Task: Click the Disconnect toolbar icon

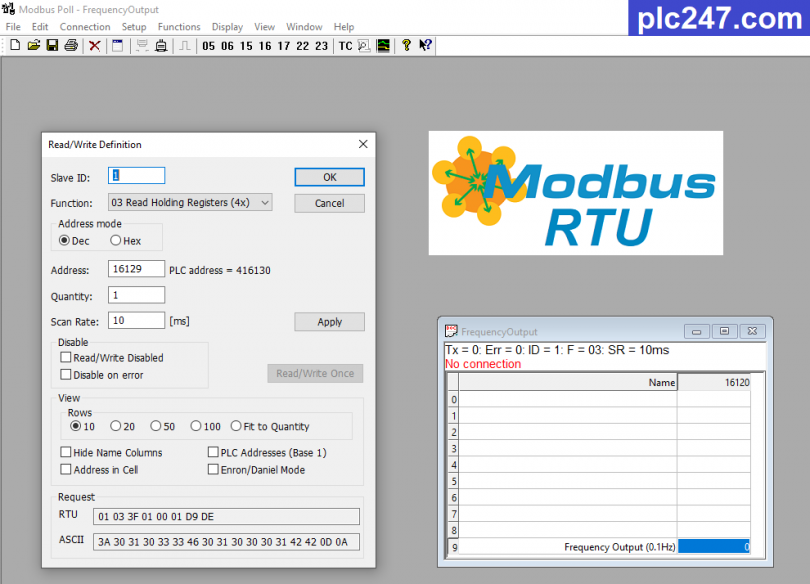Action: [x=161, y=45]
